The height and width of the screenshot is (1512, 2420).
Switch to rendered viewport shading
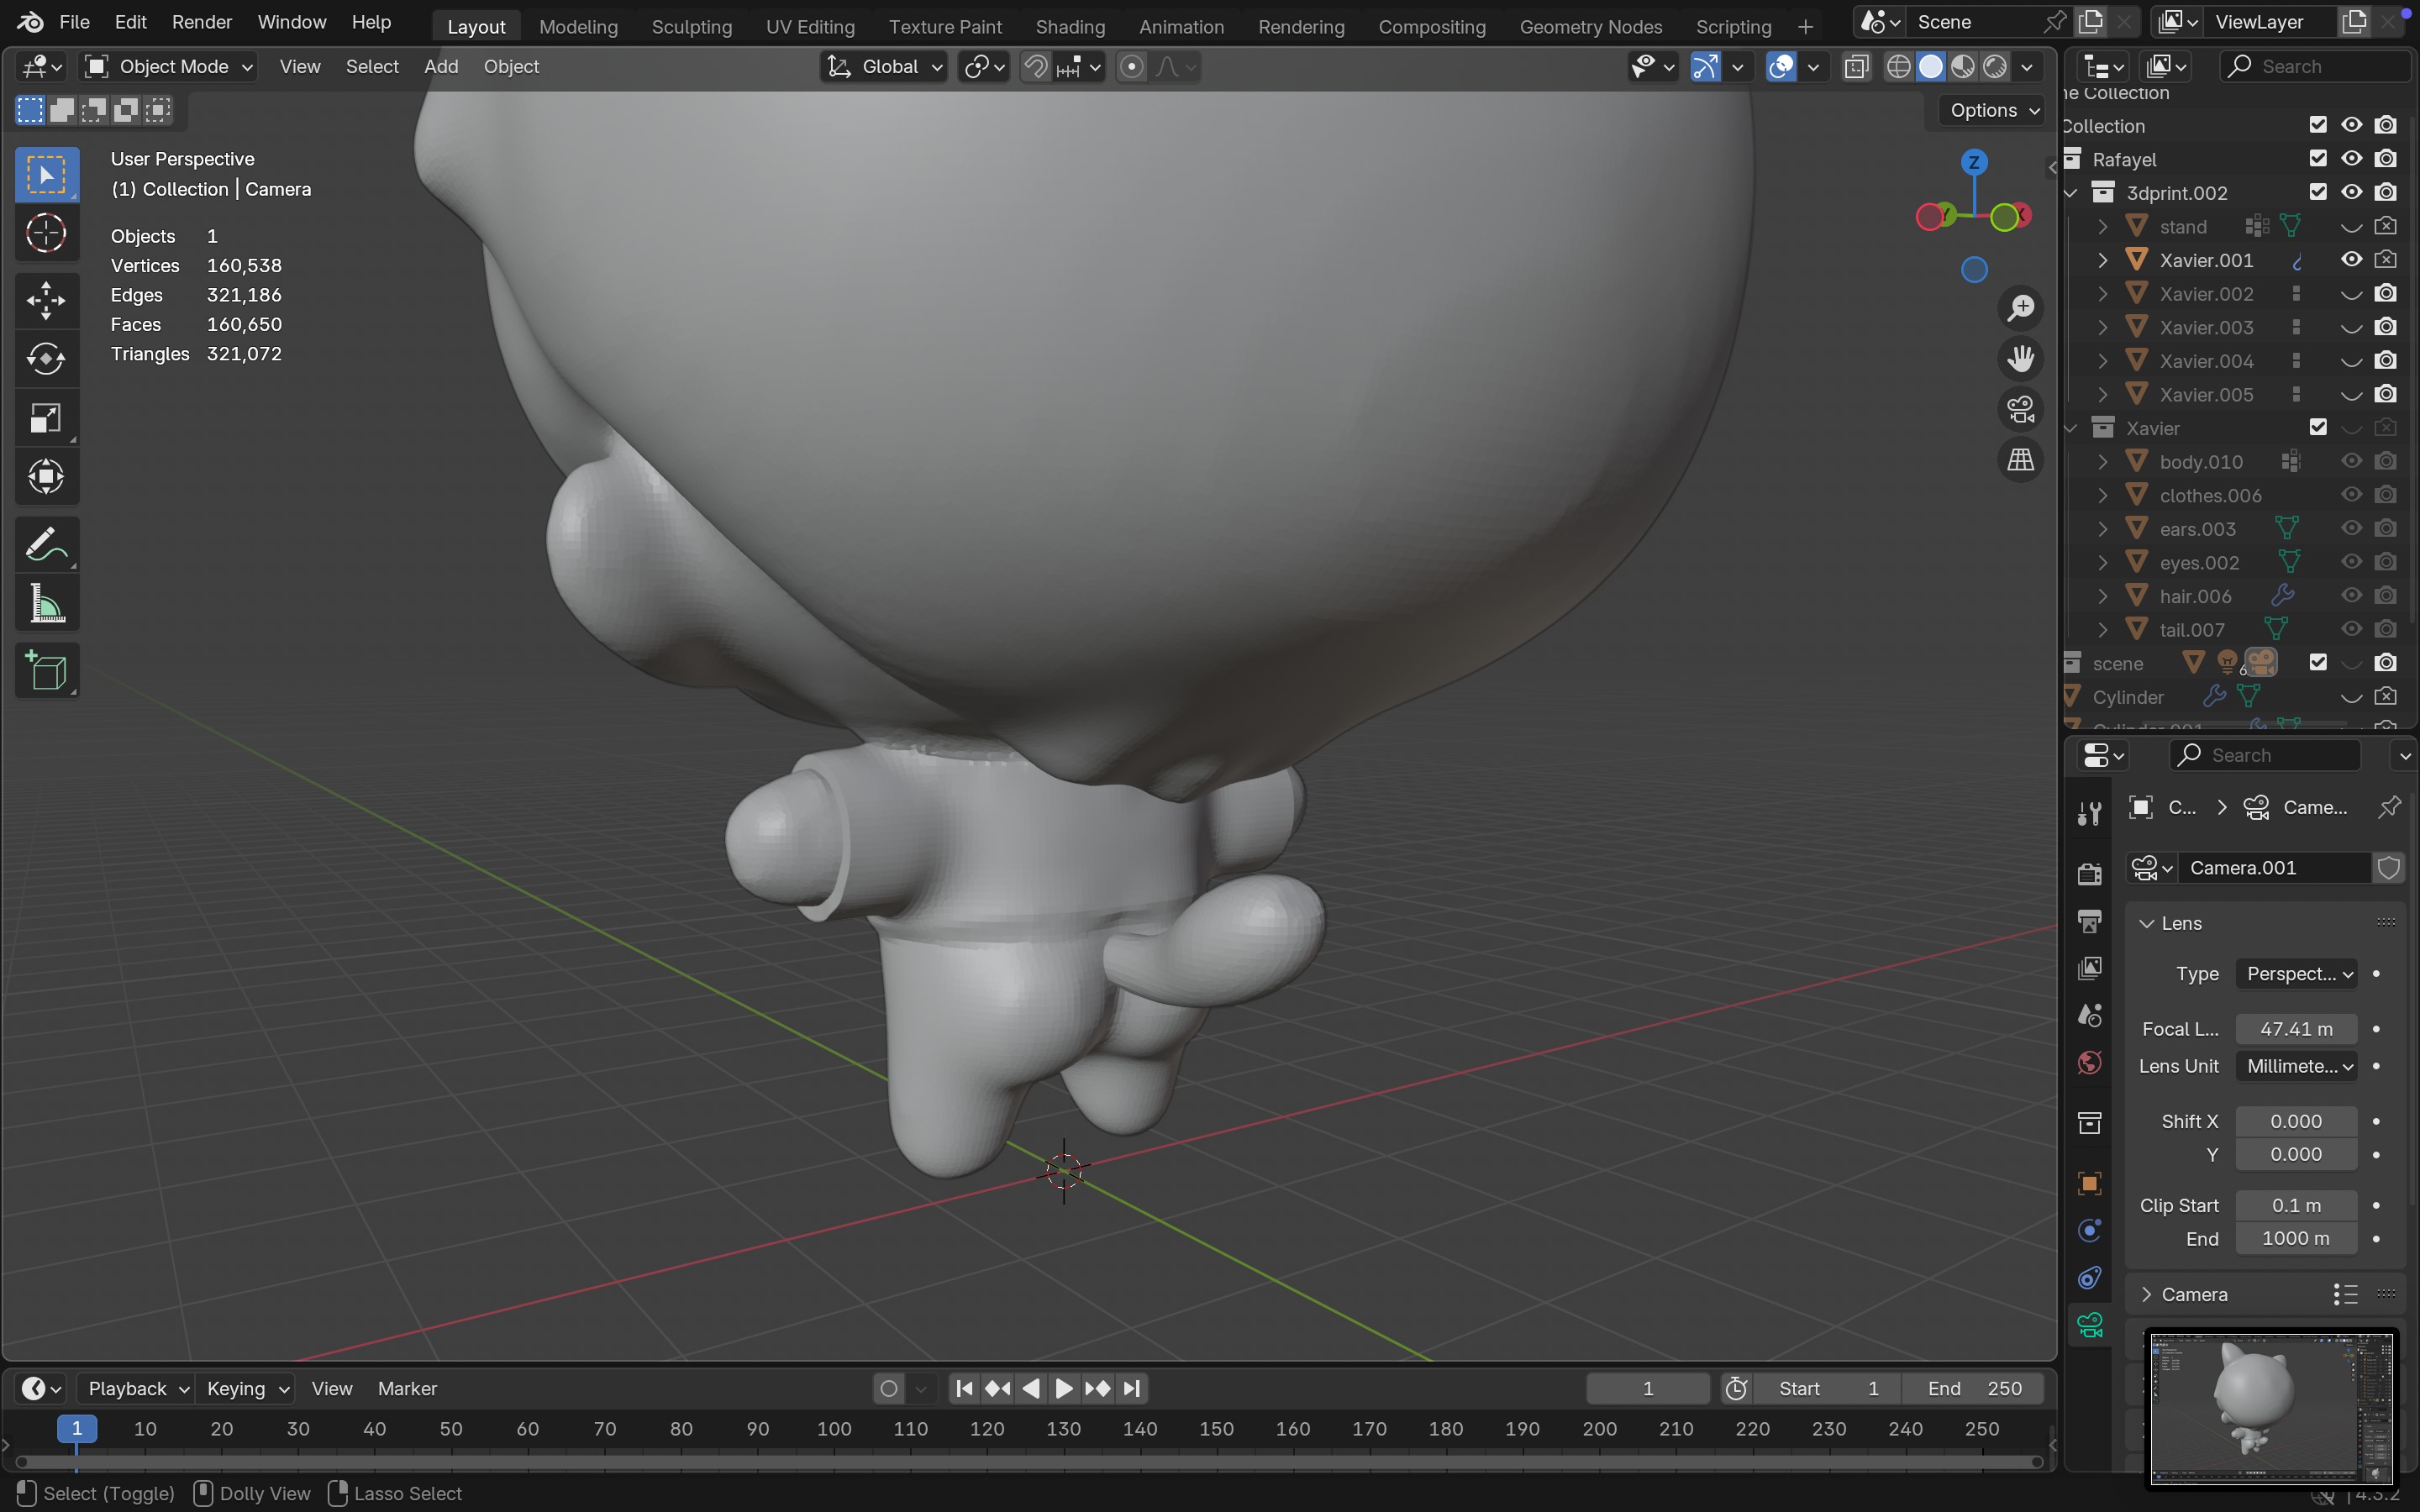(1995, 67)
